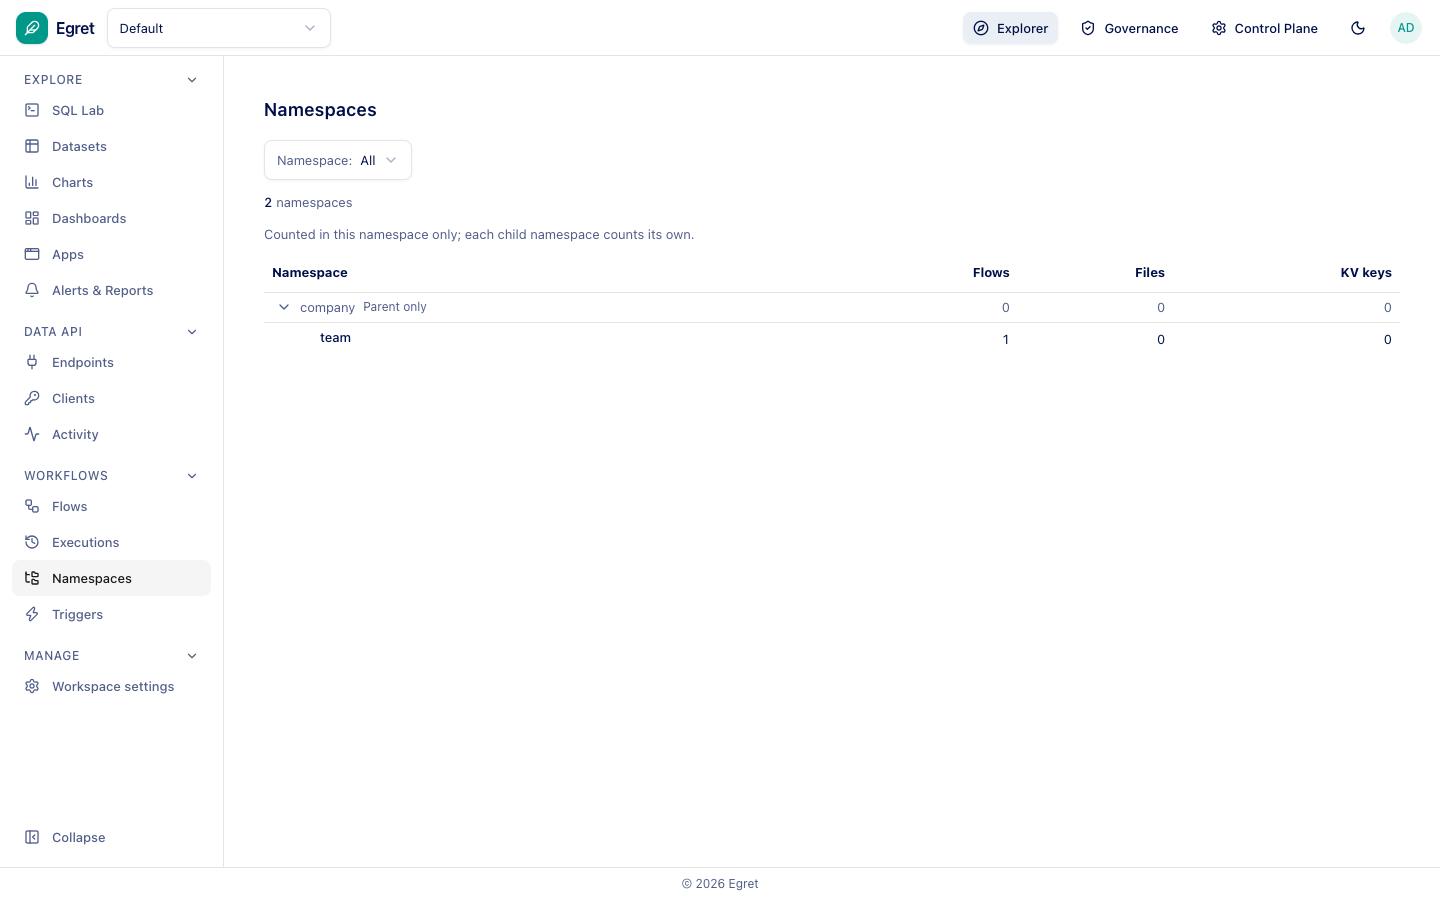Click the Flows column header
1440x900 pixels.
click(x=991, y=273)
